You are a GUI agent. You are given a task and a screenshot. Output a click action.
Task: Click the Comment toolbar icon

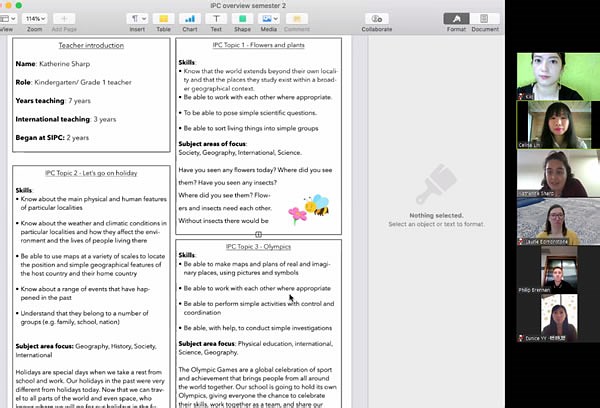pyautogui.click(x=297, y=18)
